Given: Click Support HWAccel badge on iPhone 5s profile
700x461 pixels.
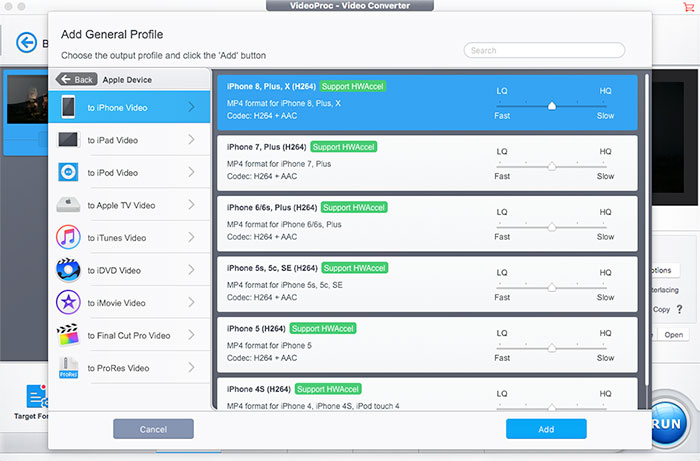Looking at the screenshot, I should 354,268.
